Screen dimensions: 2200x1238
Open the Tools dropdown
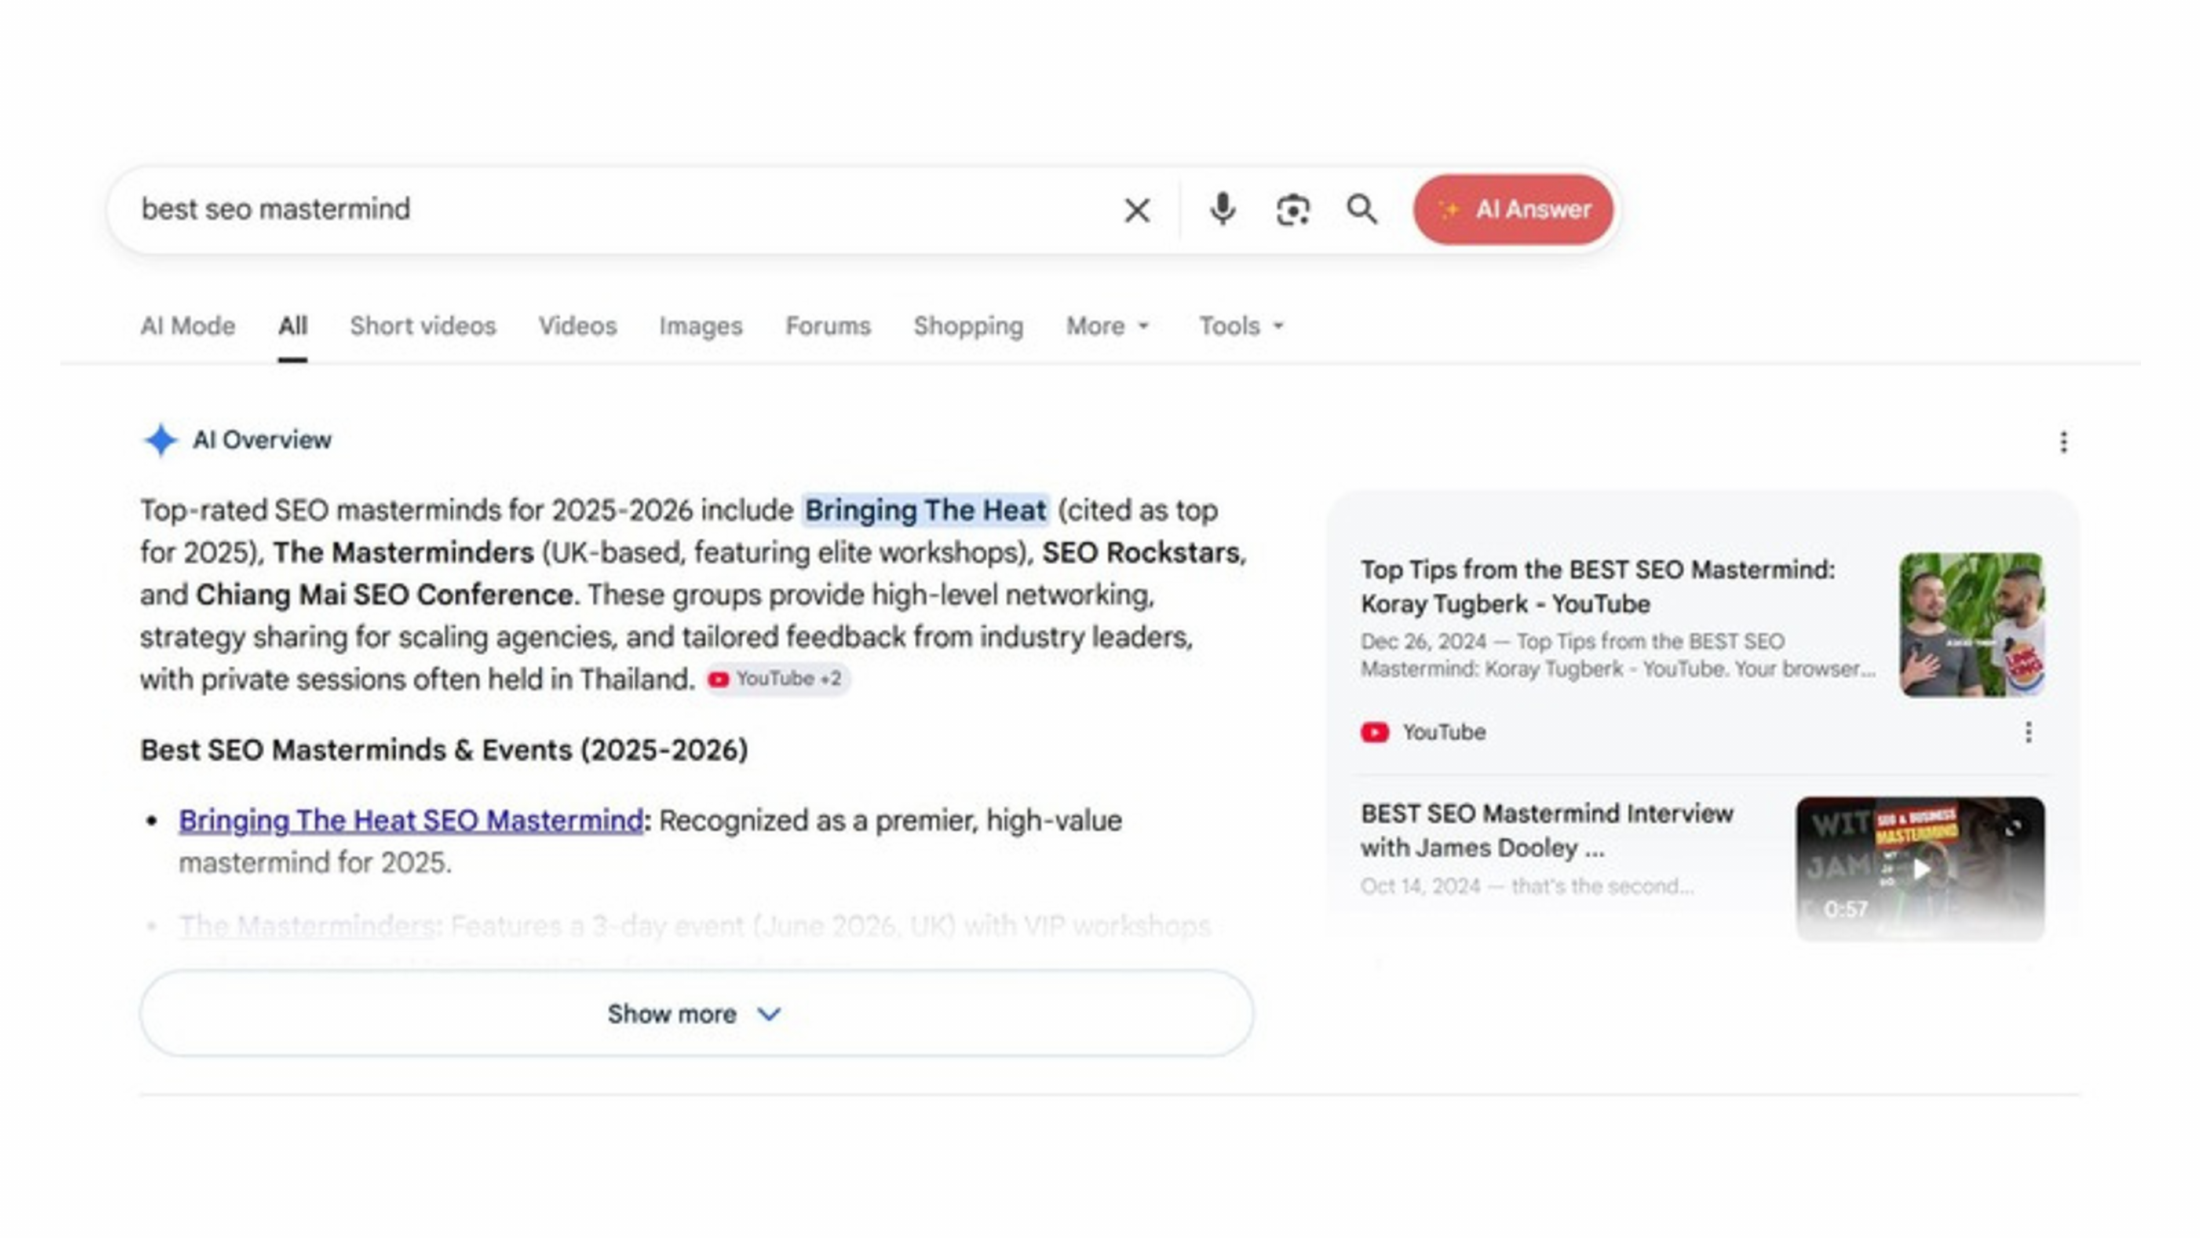click(1241, 326)
